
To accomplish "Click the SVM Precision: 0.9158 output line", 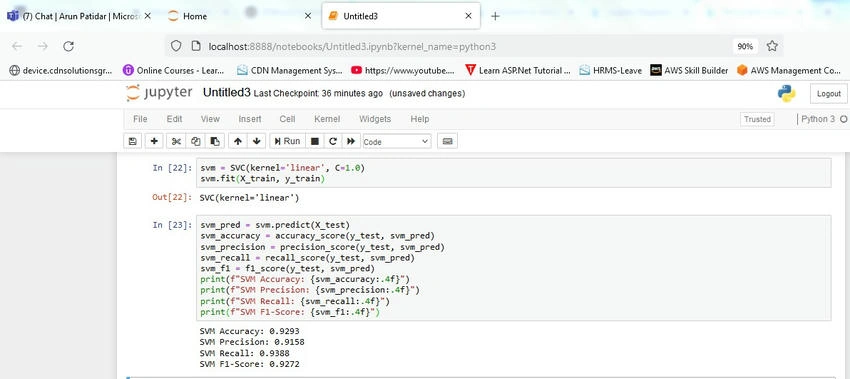I will (x=252, y=342).
